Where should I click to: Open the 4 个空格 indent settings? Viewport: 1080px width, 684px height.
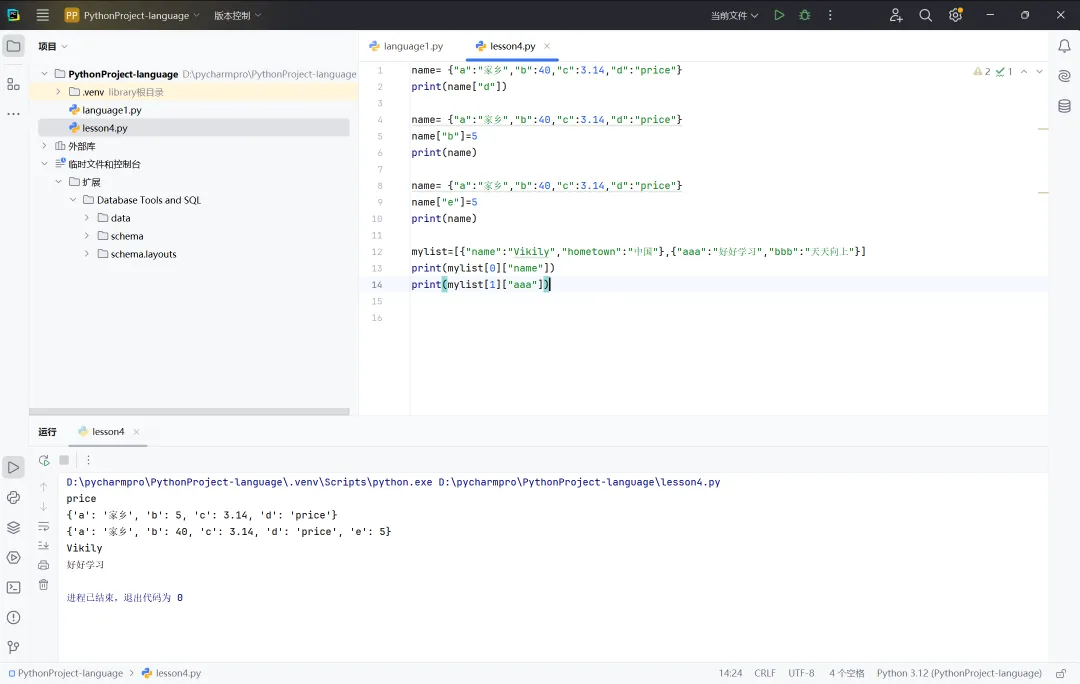click(x=847, y=674)
